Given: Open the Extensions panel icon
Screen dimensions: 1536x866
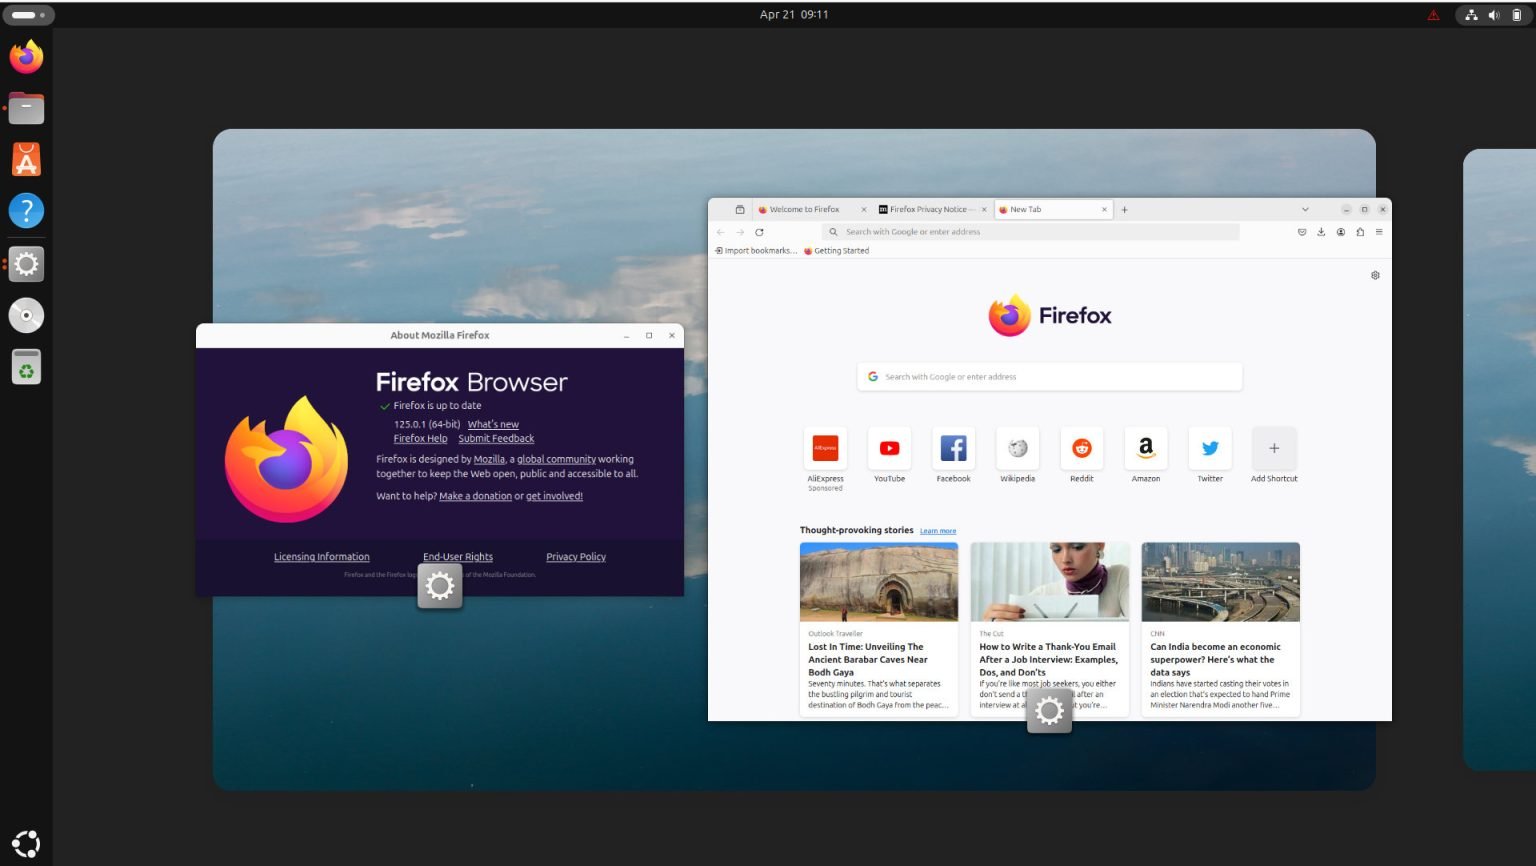Looking at the screenshot, I should (1360, 231).
